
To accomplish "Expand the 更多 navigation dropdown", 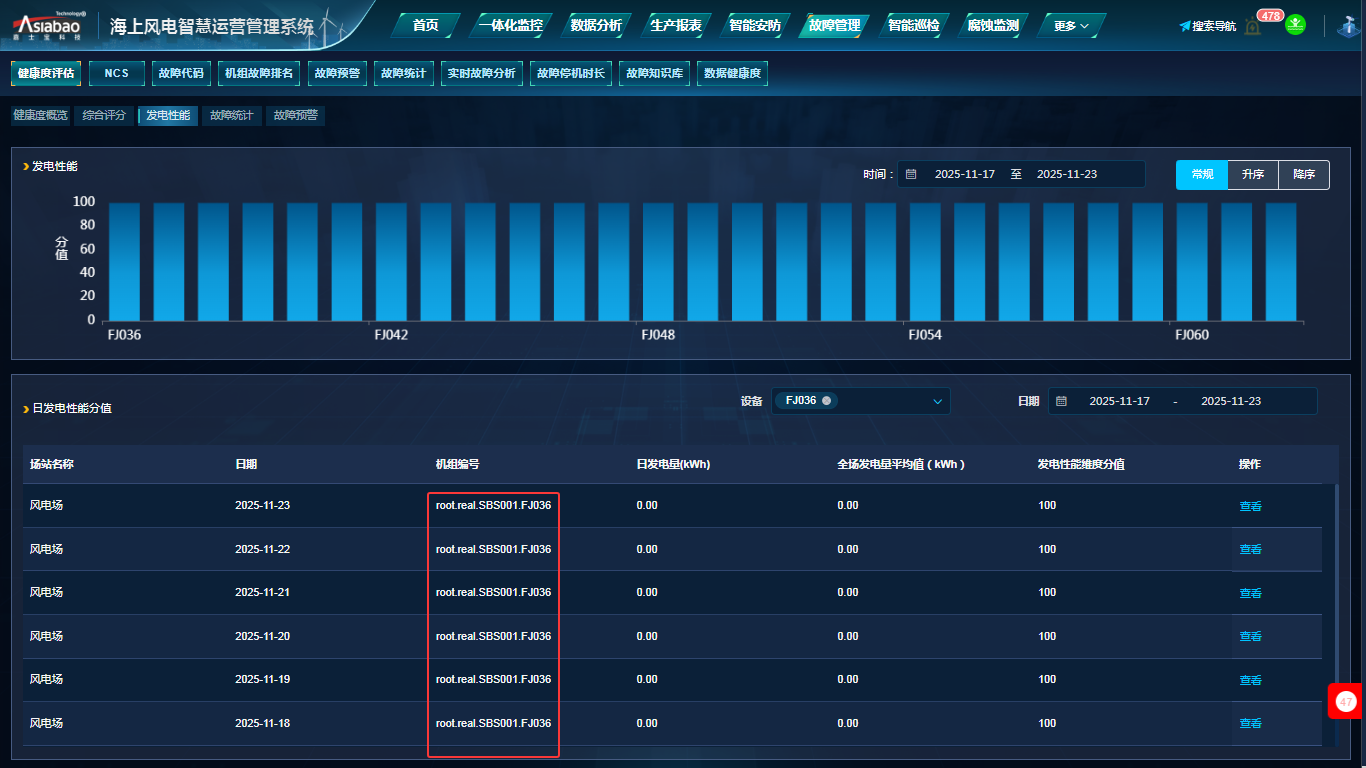I will [x=1071, y=26].
